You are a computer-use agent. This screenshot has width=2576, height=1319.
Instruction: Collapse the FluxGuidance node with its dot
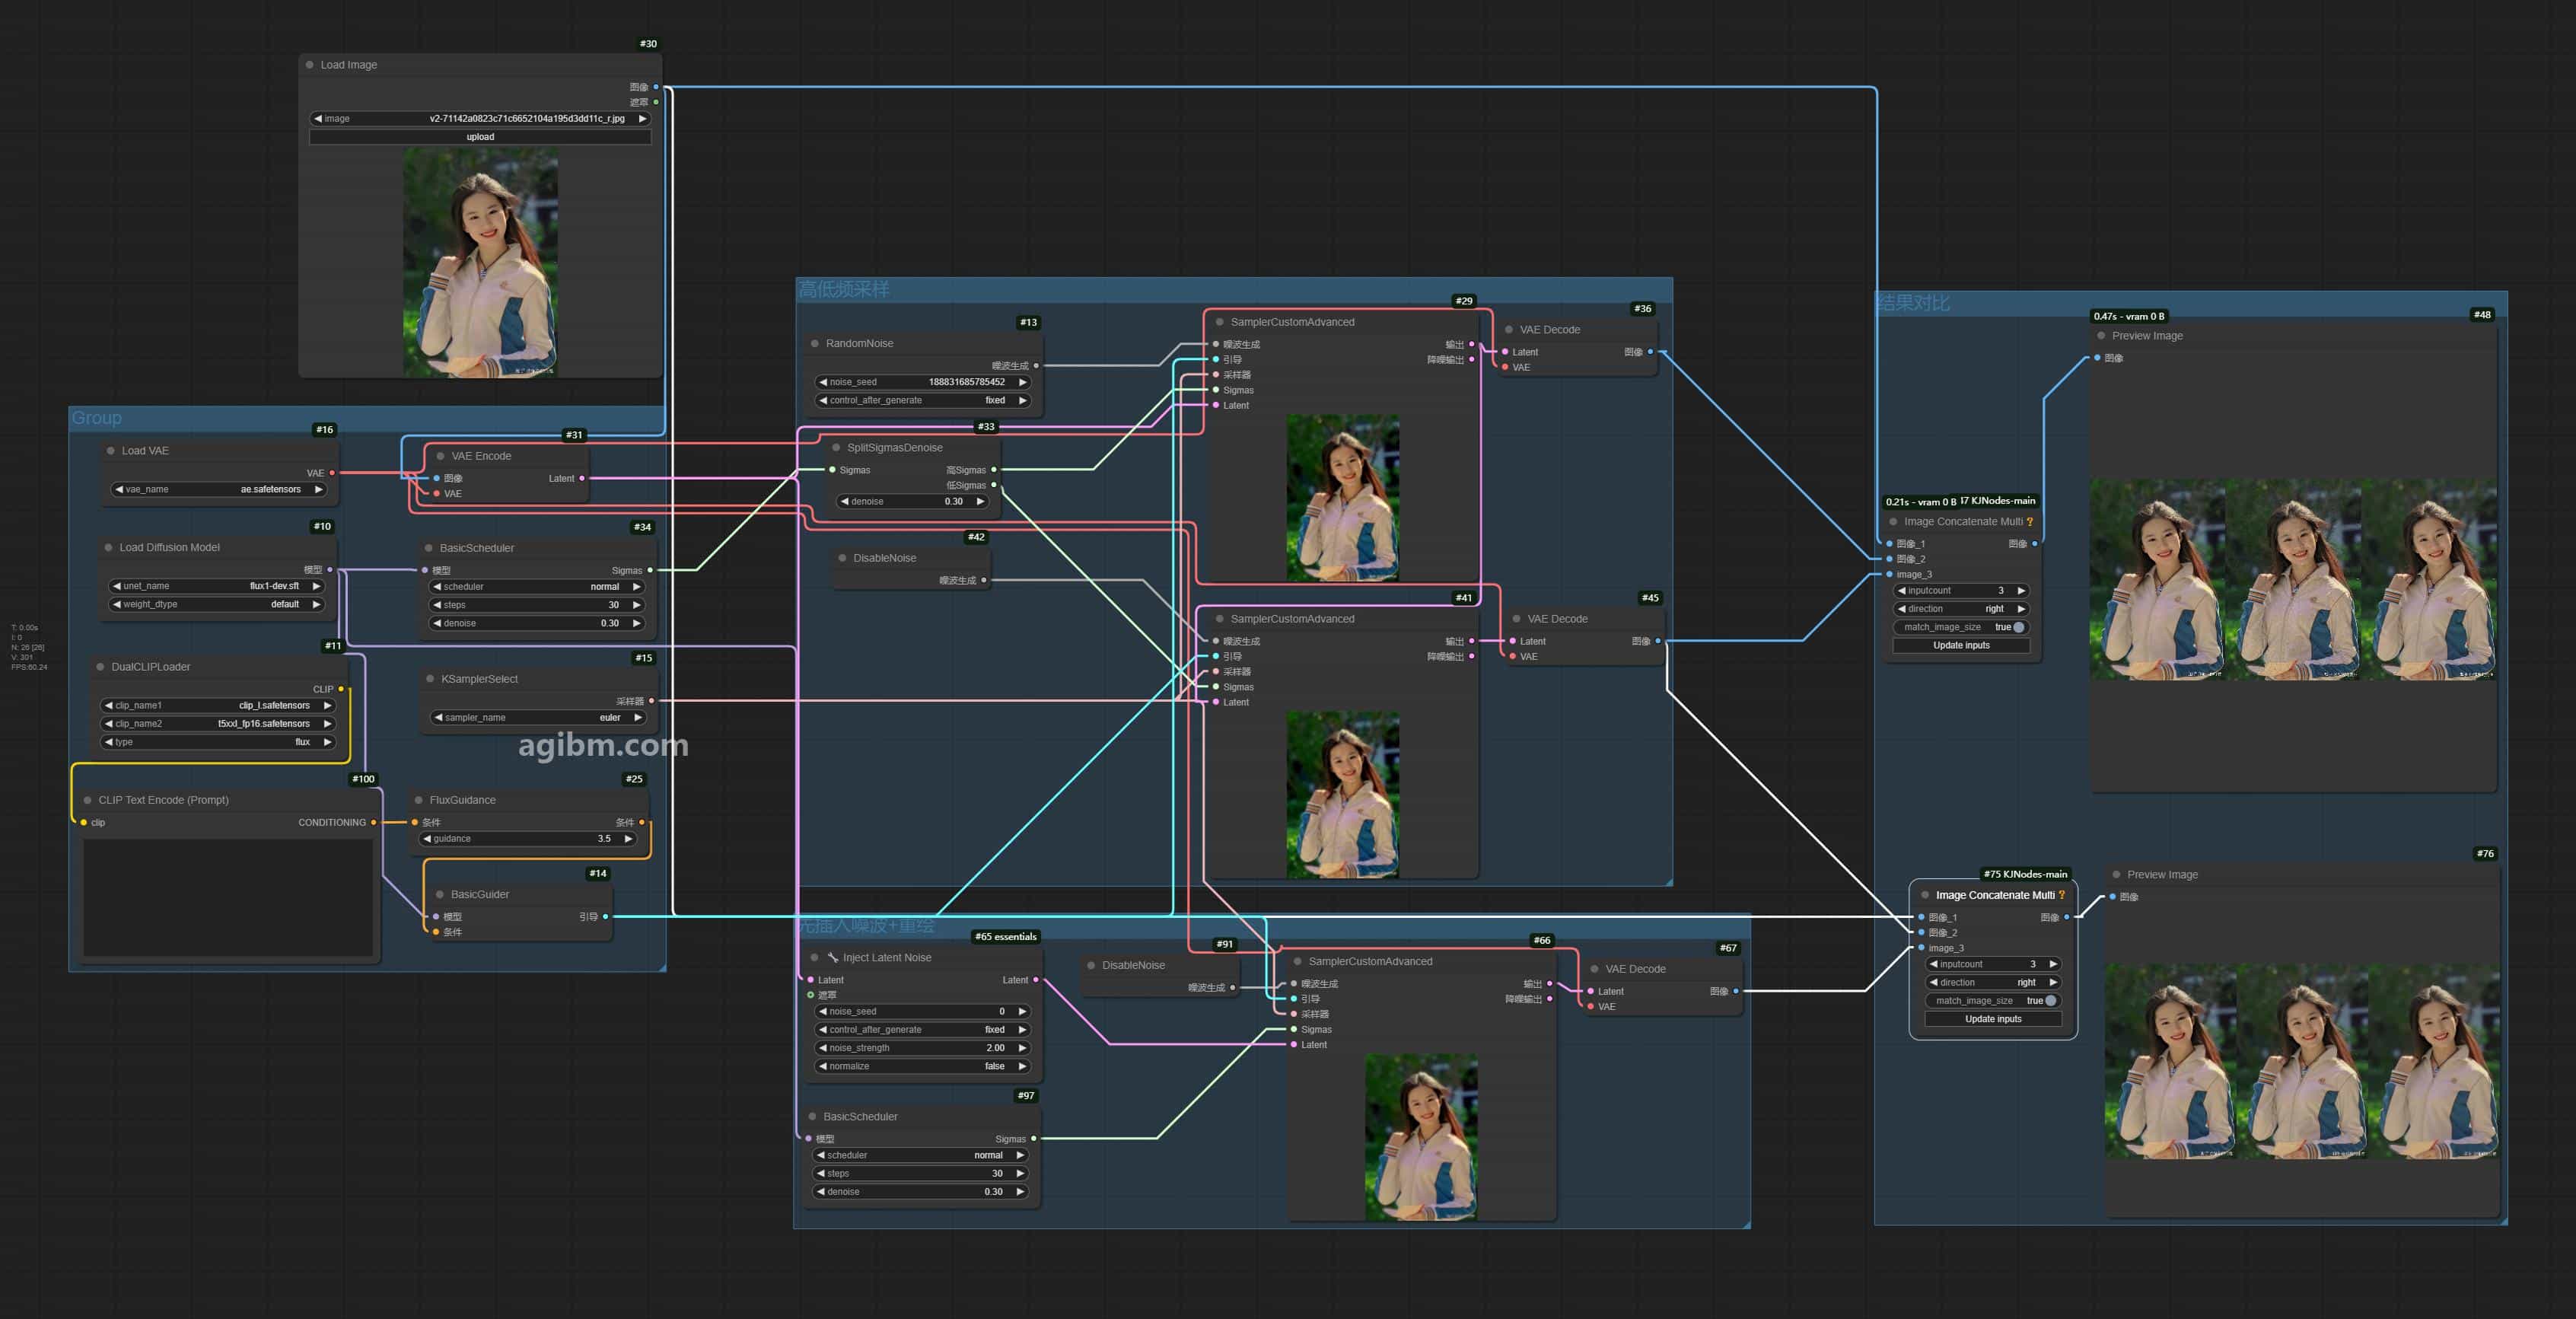pos(419,800)
